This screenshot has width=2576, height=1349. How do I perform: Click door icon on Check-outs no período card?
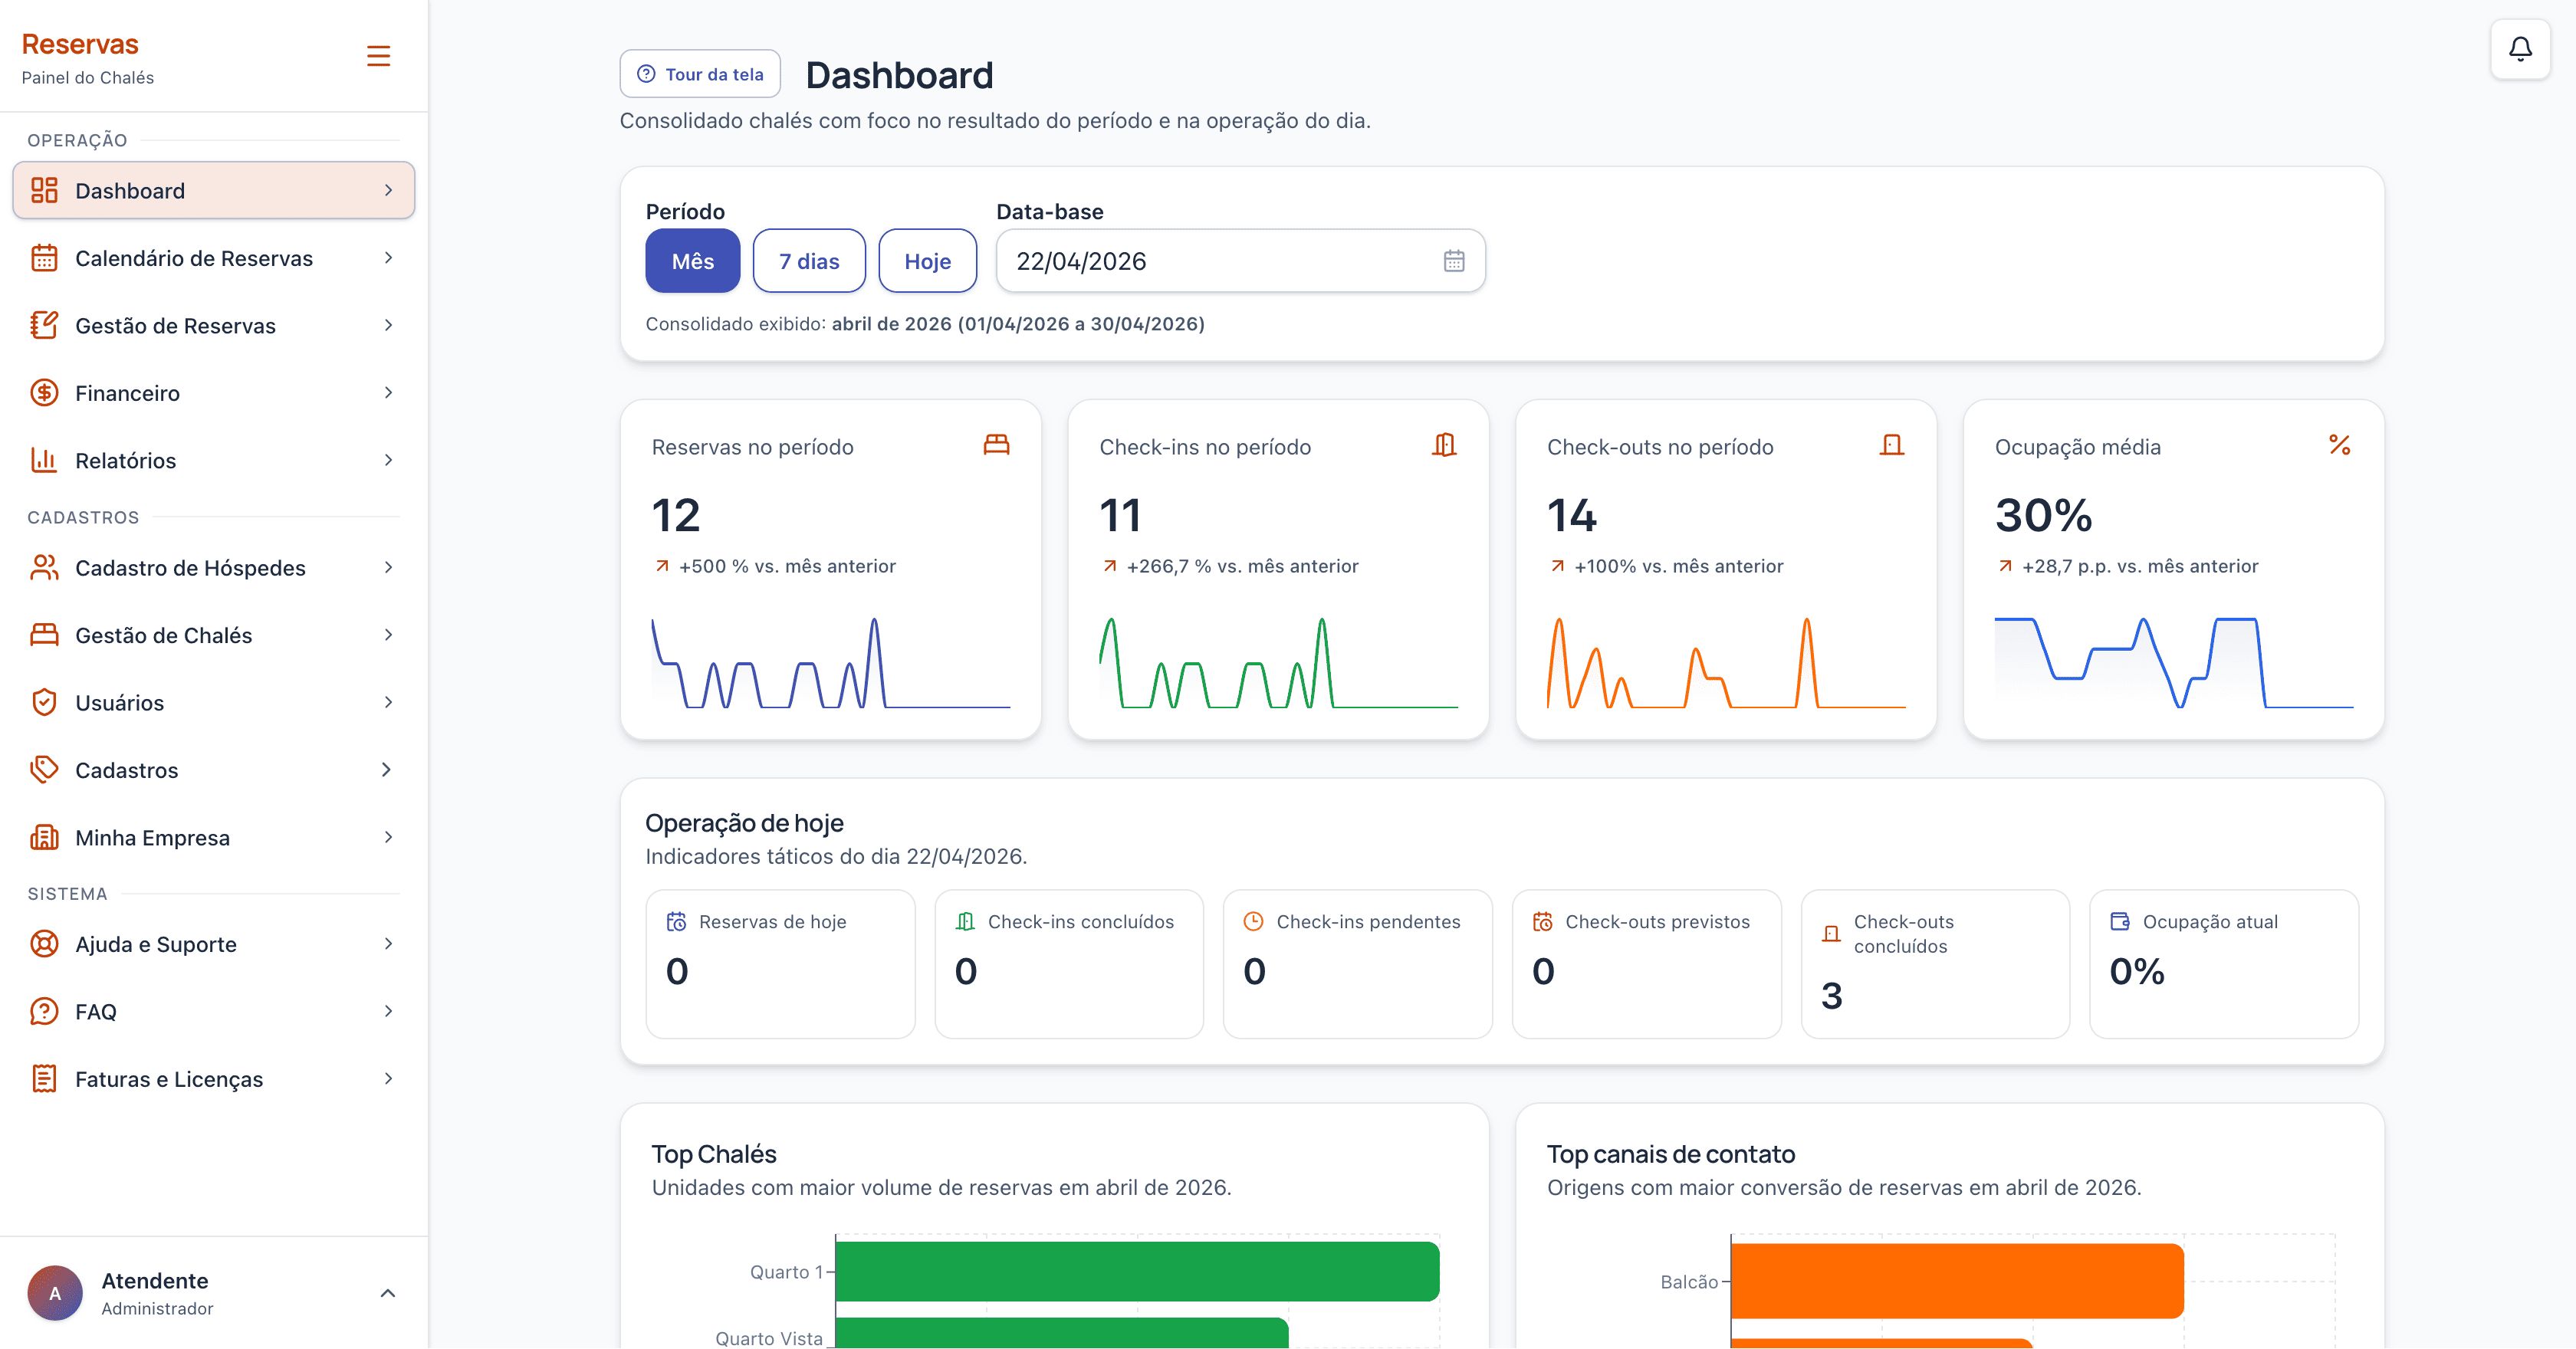click(x=1891, y=445)
